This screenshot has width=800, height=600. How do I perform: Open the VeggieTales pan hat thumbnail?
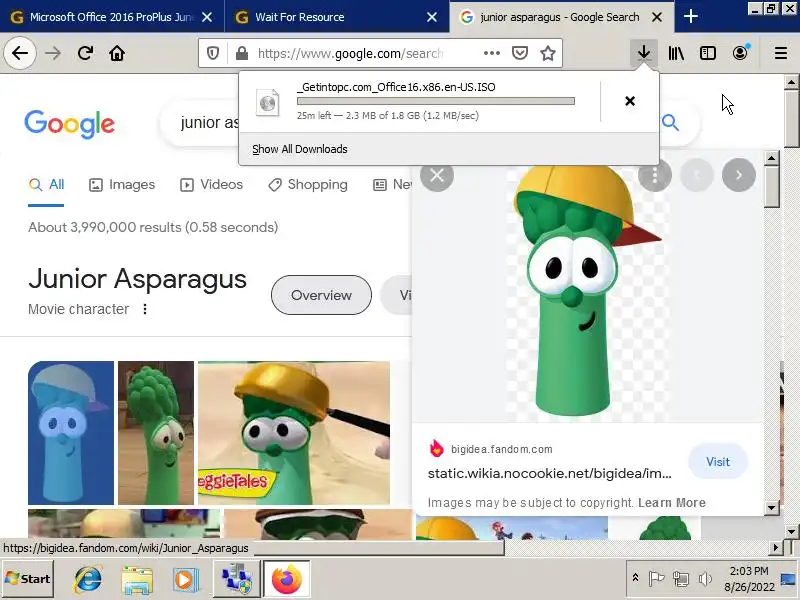coord(294,433)
